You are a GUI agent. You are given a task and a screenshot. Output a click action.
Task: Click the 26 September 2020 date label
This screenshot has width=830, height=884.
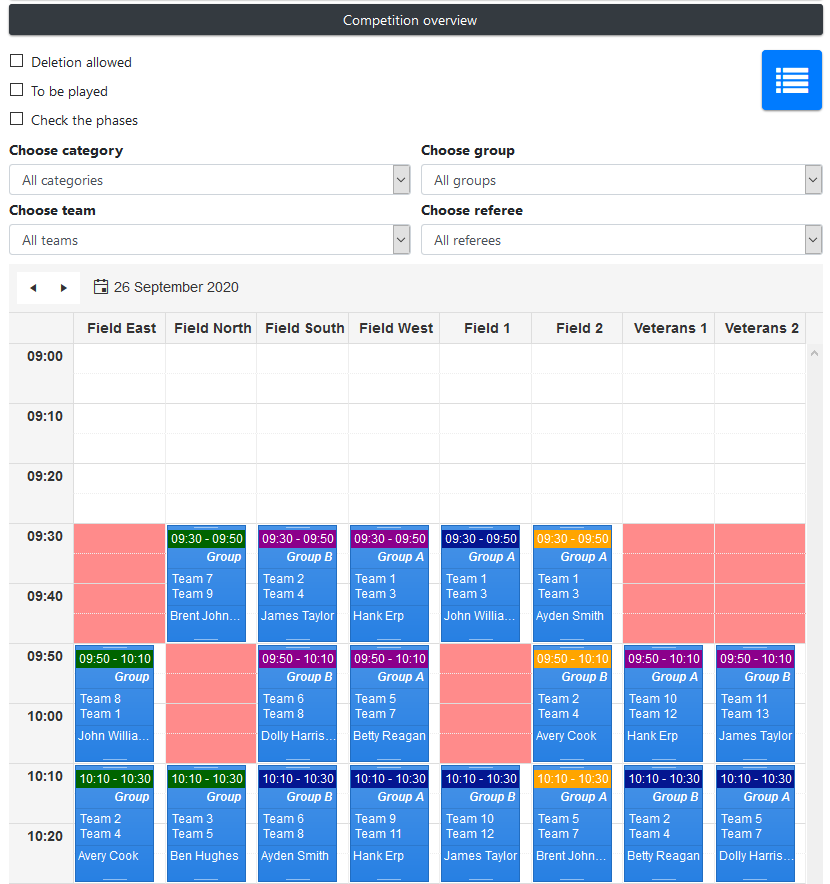[x=176, y=287]
